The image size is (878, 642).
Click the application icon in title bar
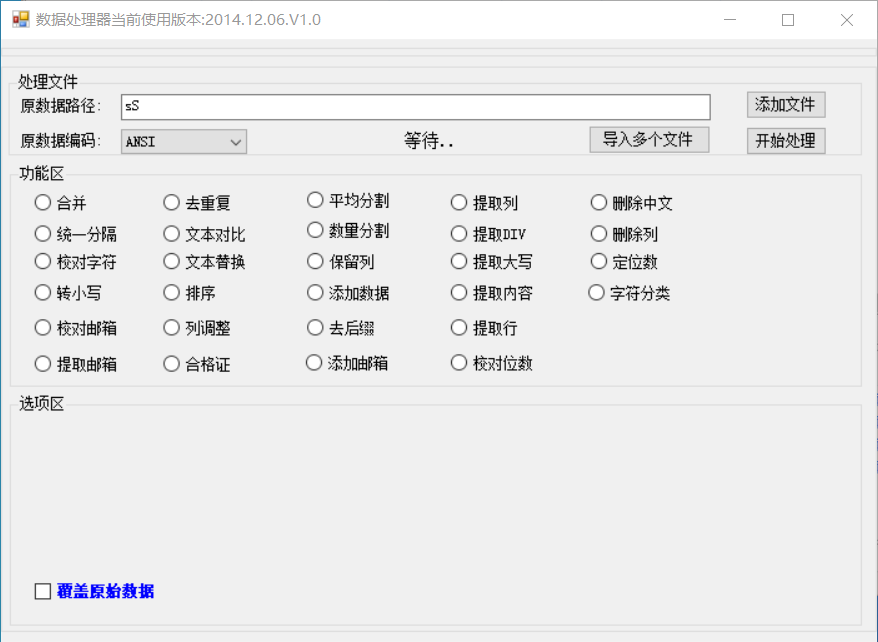[x=20, y=19]
